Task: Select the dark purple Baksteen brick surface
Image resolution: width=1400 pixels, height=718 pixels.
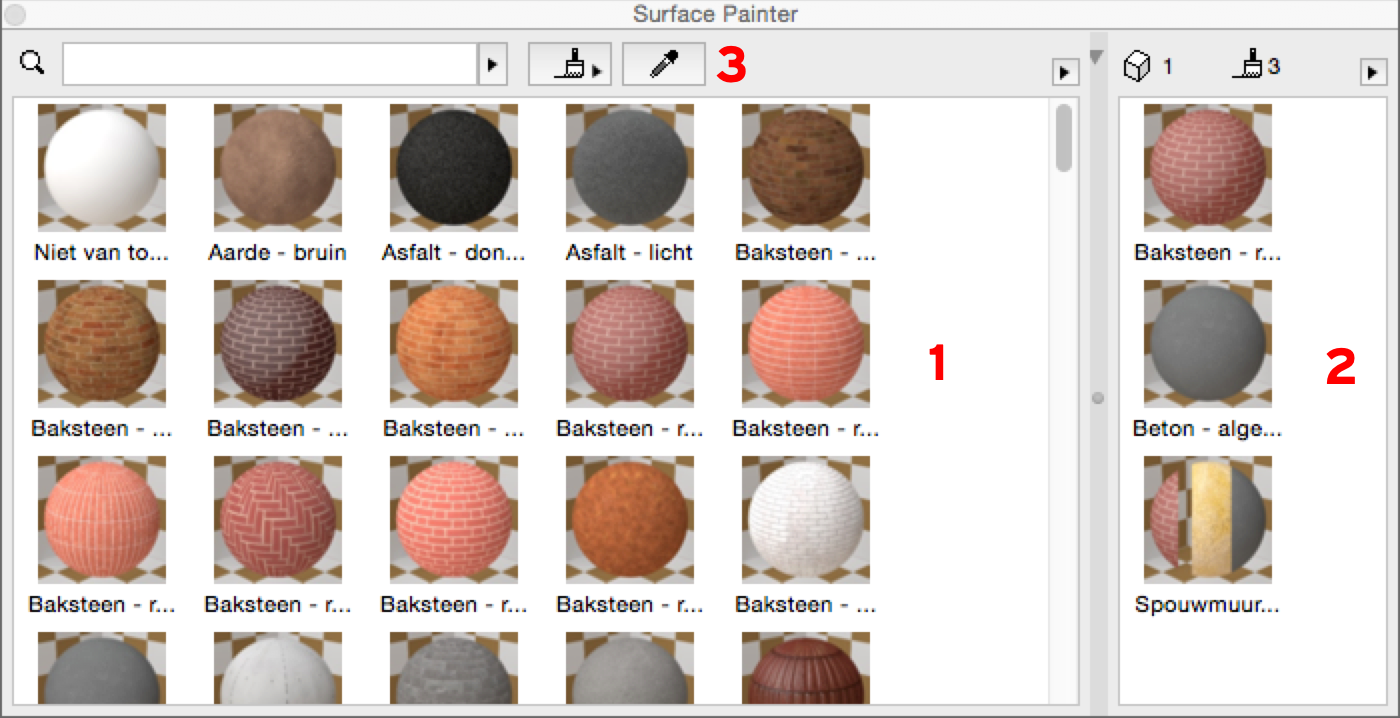Action: (277, 359)
